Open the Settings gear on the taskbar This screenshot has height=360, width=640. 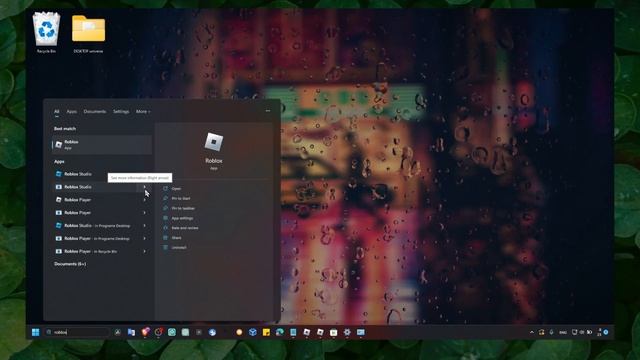[x=347, y=332]
